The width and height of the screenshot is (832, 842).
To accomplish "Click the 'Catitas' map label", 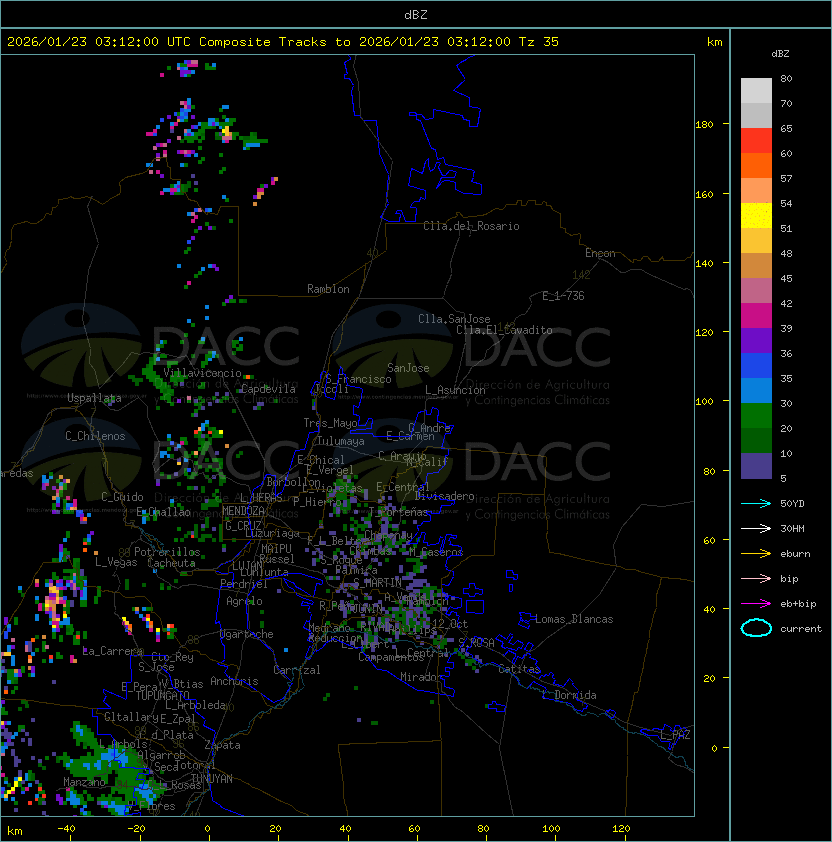I will (x=519, y=669).
